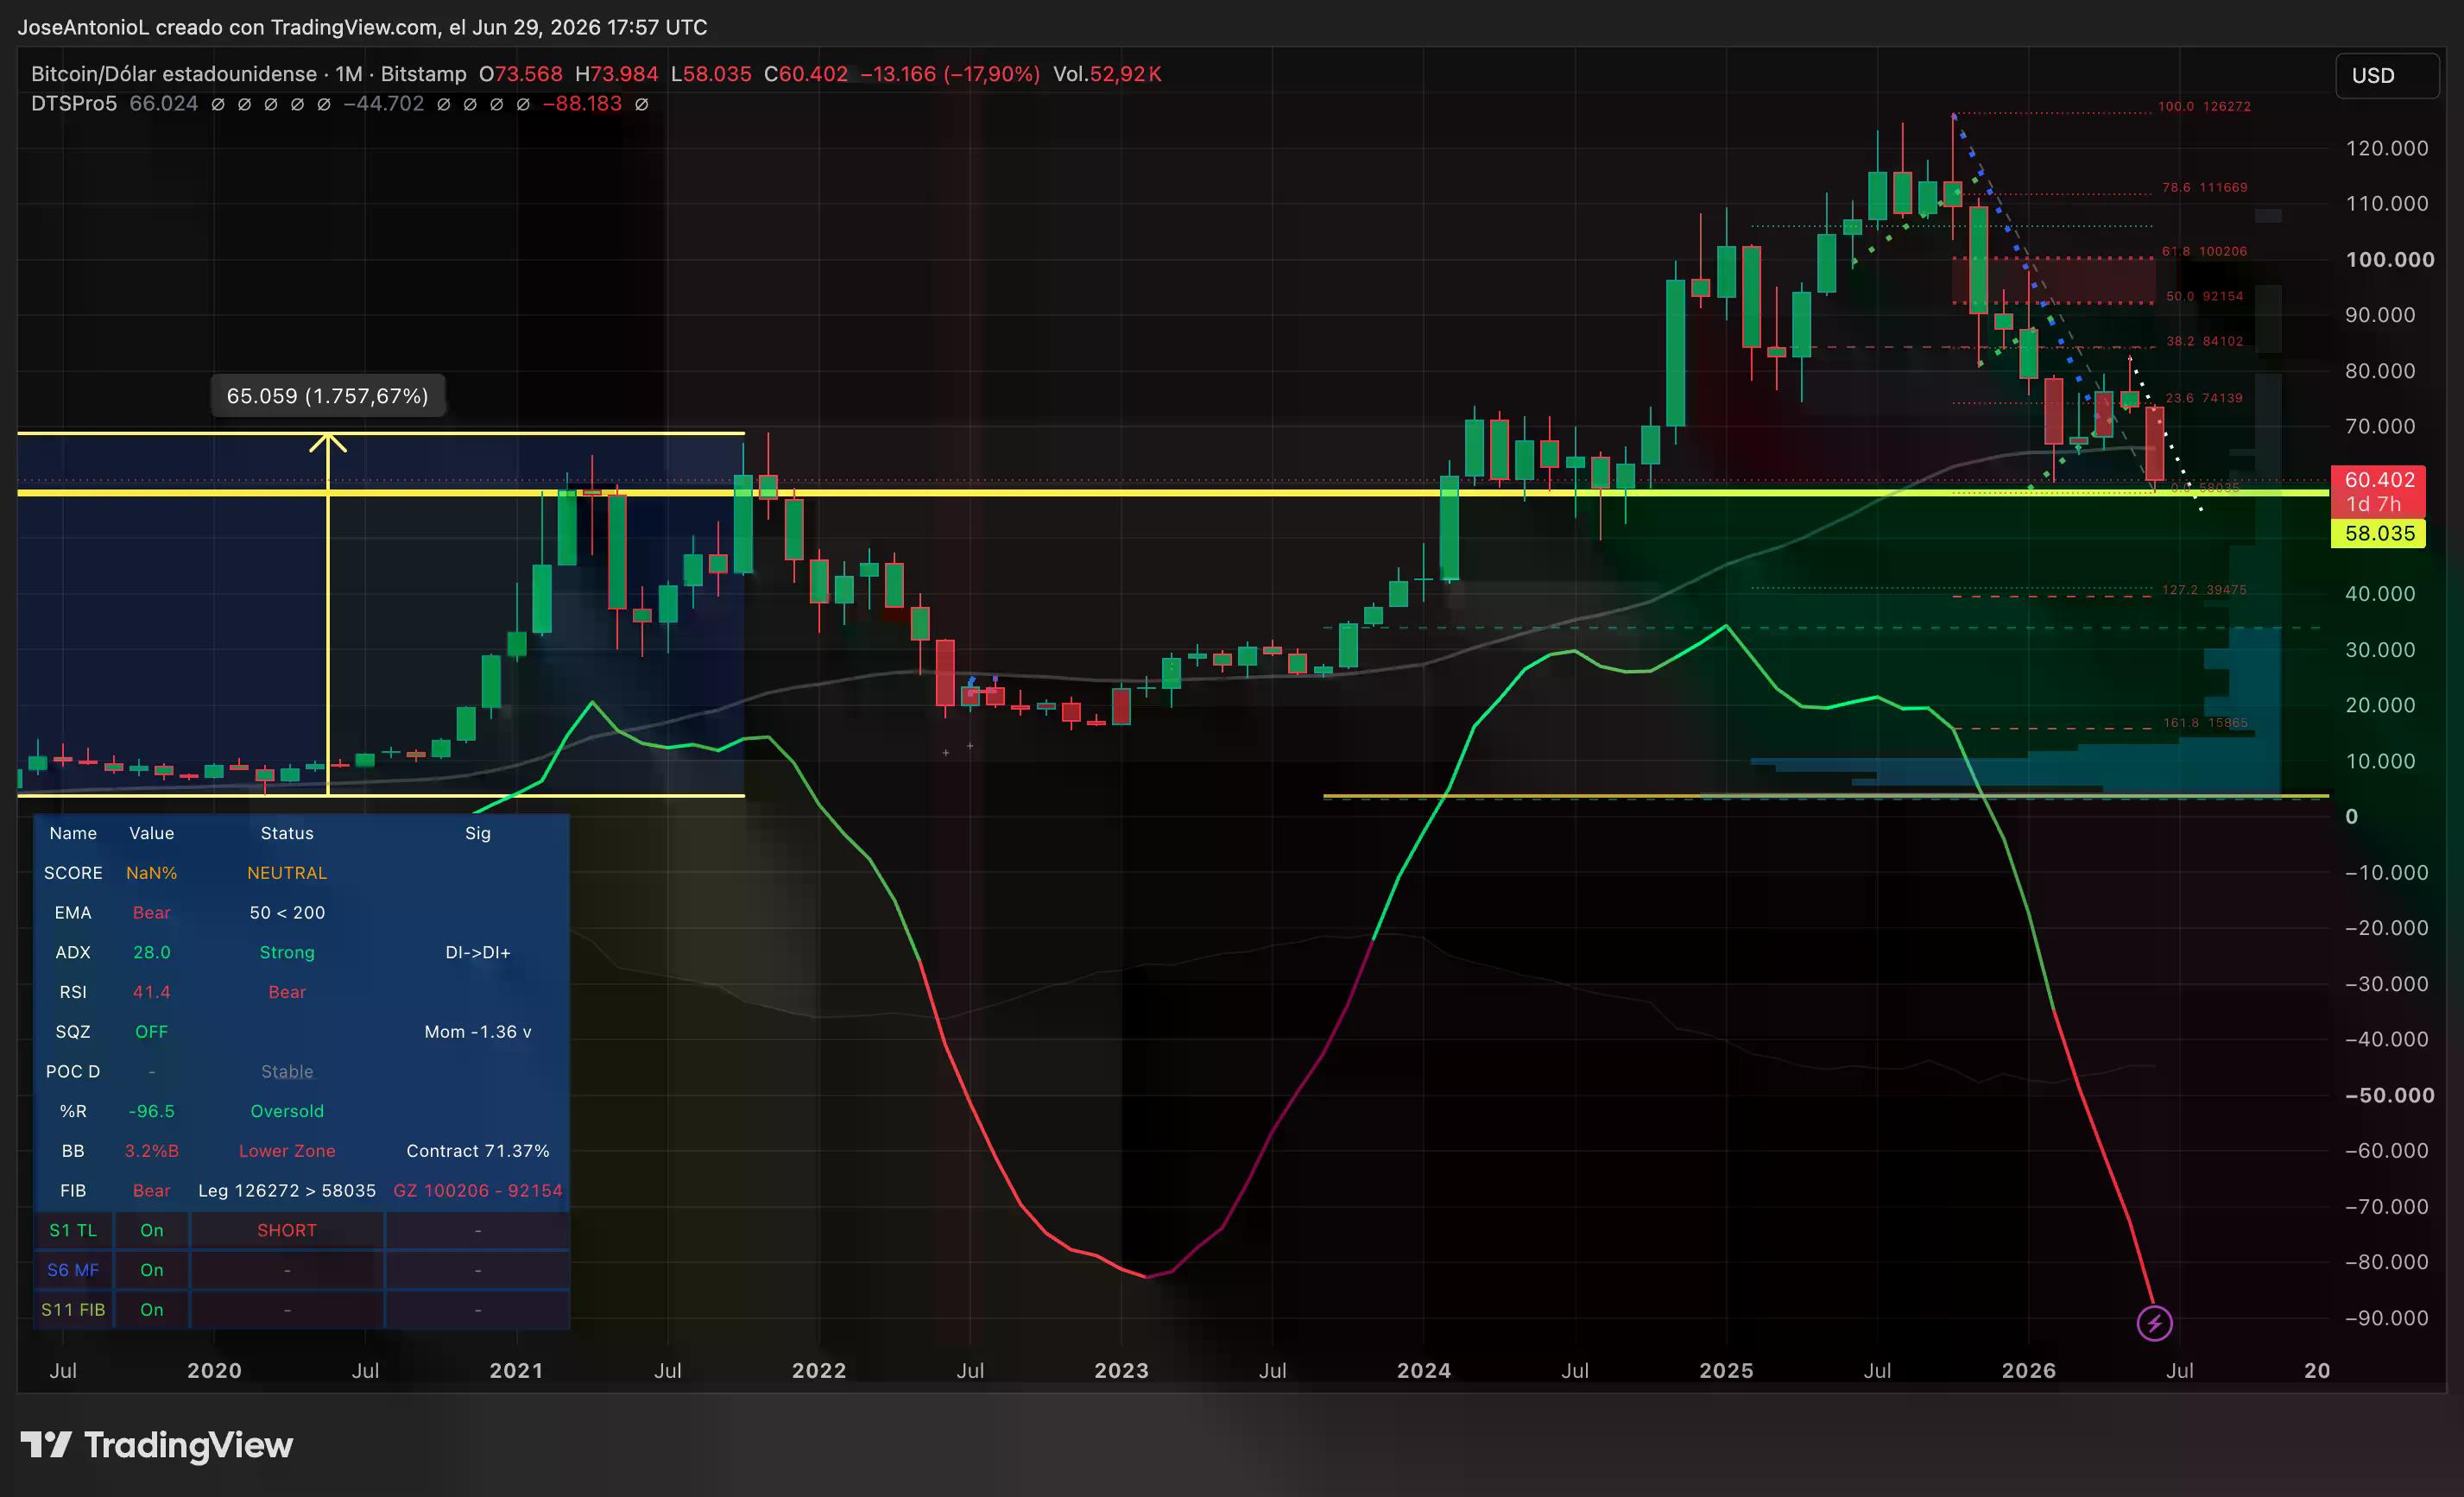Click the change value −13.166 (−17,90%)

950,74
